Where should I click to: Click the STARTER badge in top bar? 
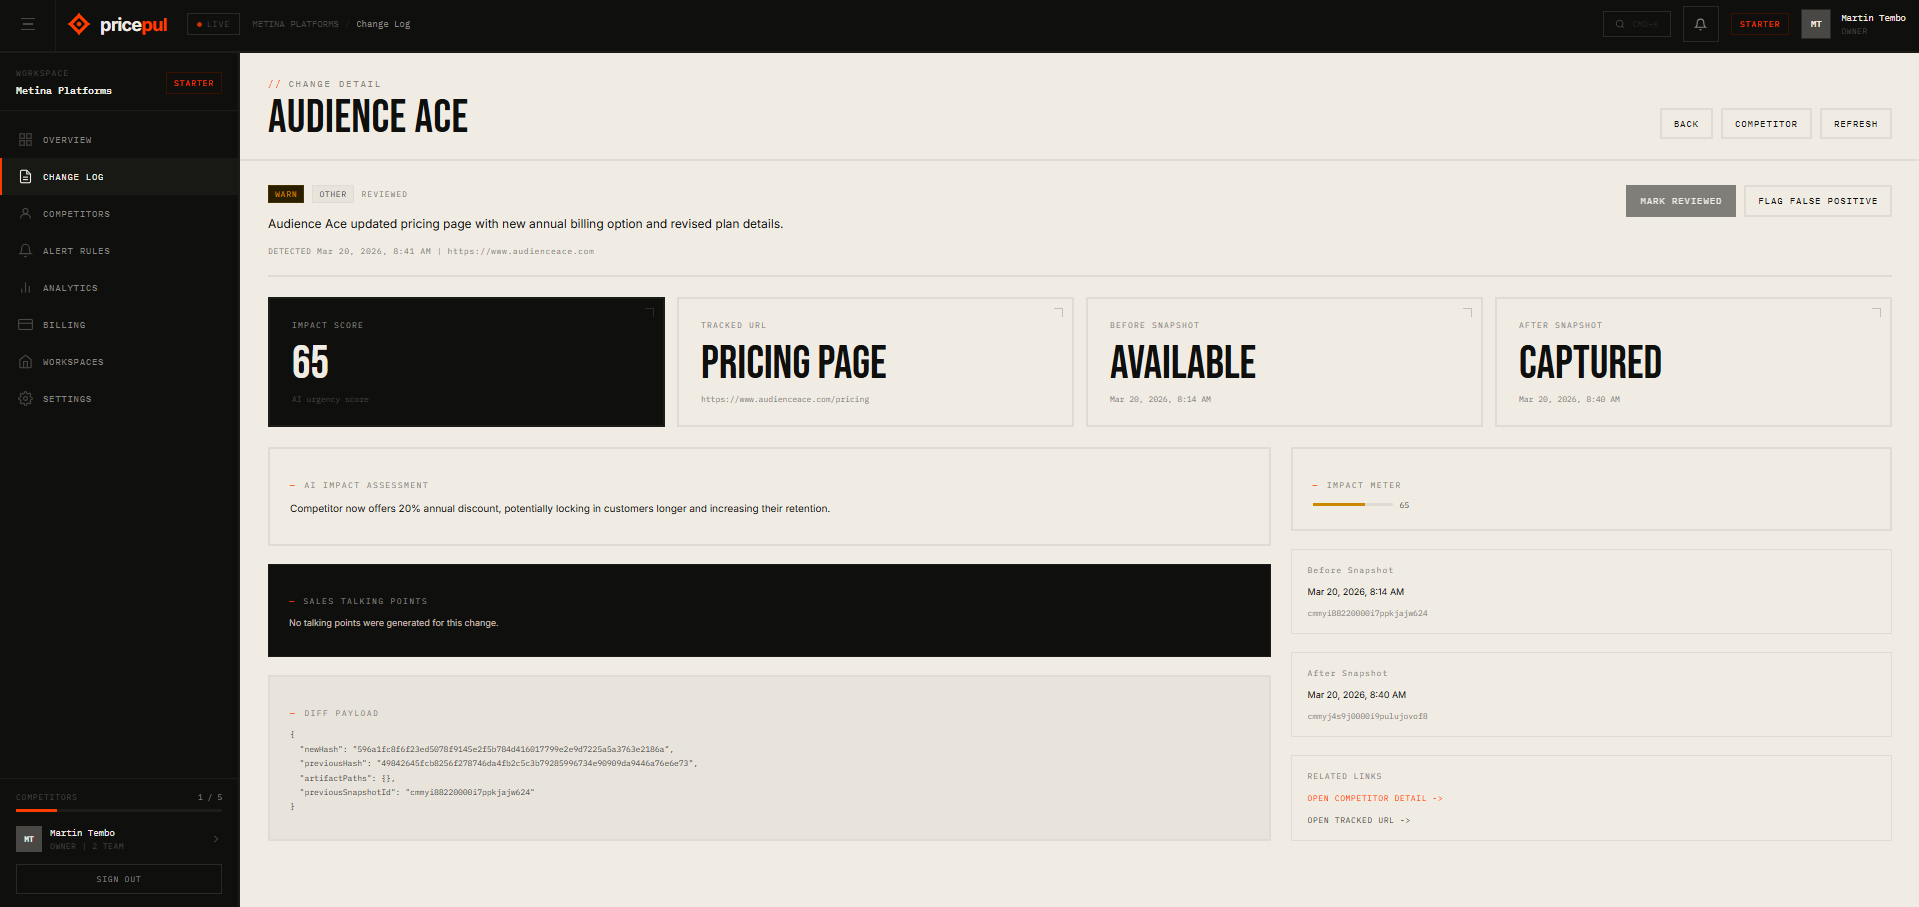click(x=1759, y=24)
